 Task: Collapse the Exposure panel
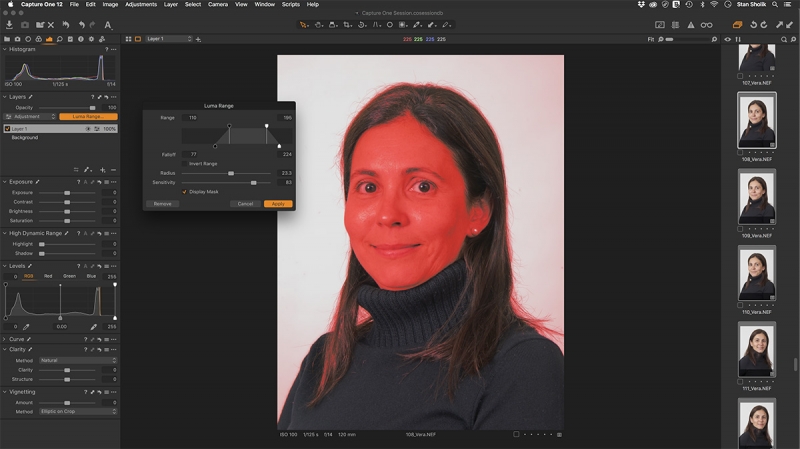point(5,182)
